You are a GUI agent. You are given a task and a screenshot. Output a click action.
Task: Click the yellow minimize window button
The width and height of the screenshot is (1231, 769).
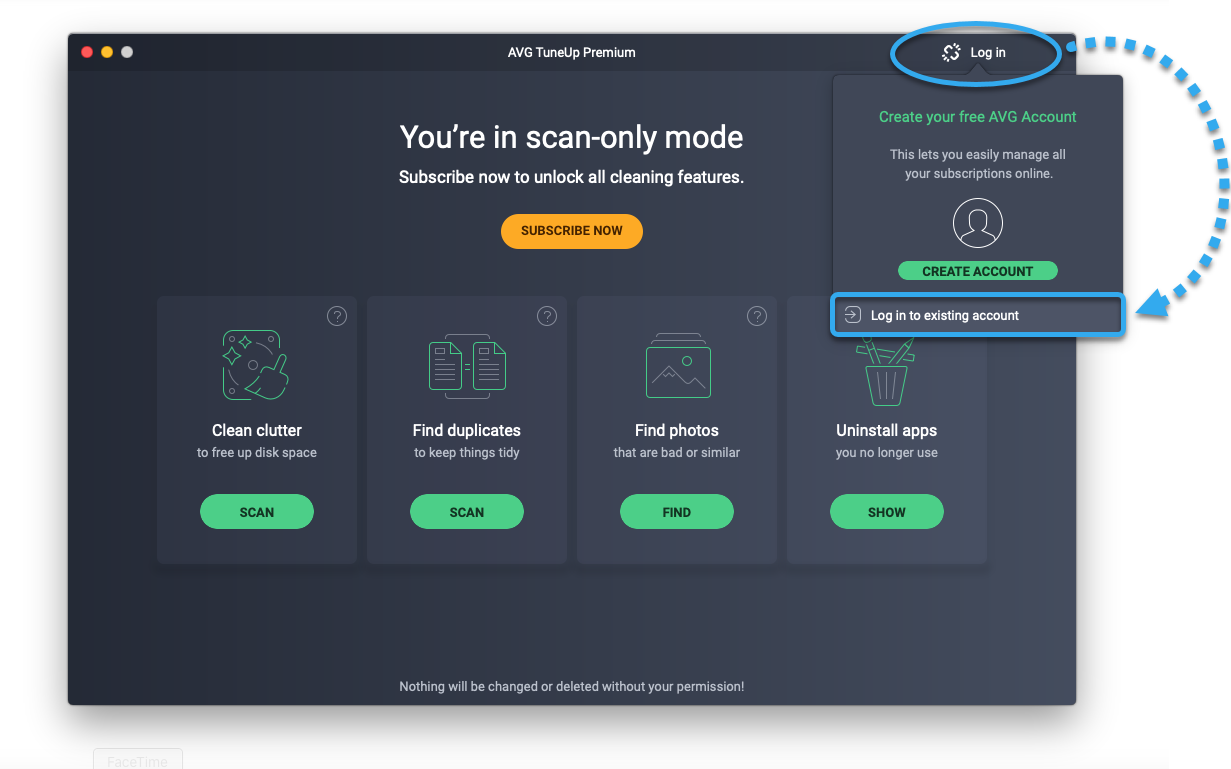click(107, 52)
